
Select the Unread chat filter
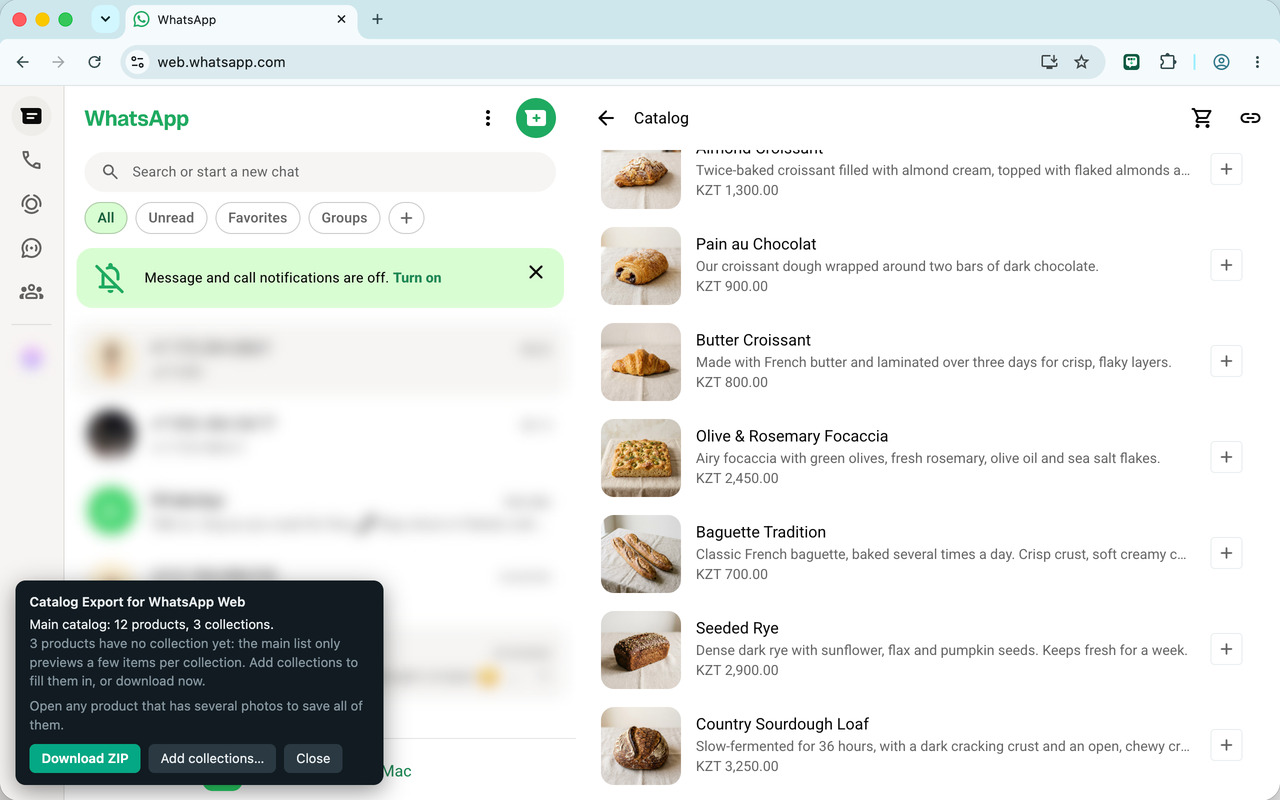[x=171, y=218]
